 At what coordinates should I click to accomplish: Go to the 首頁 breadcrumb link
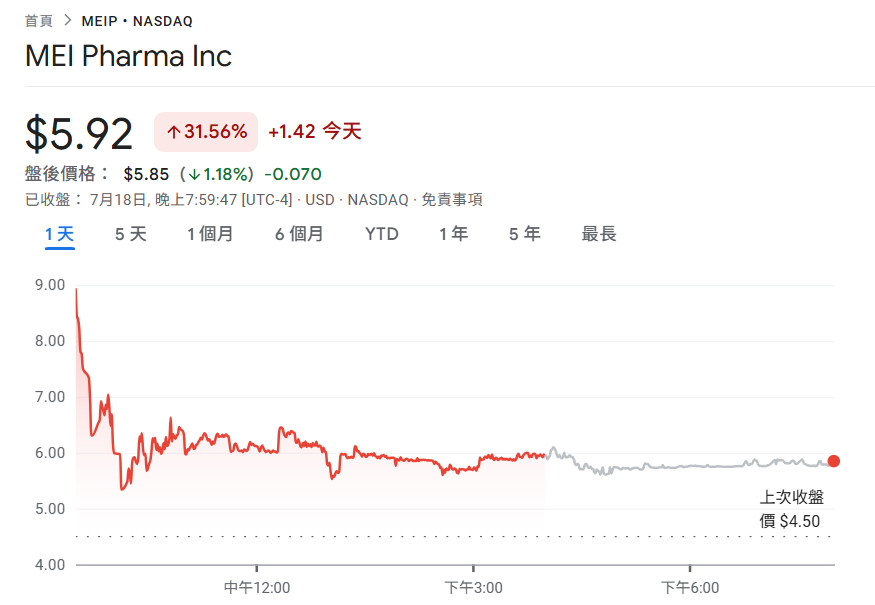coord(39,21)
